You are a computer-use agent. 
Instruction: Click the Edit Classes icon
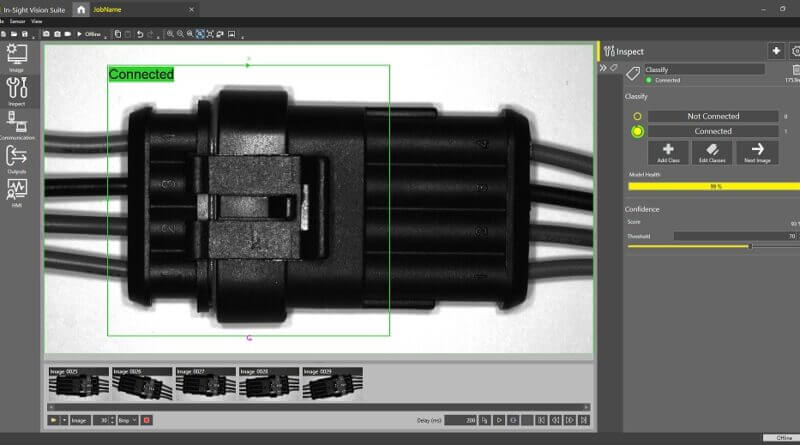(x=712, y=152)
